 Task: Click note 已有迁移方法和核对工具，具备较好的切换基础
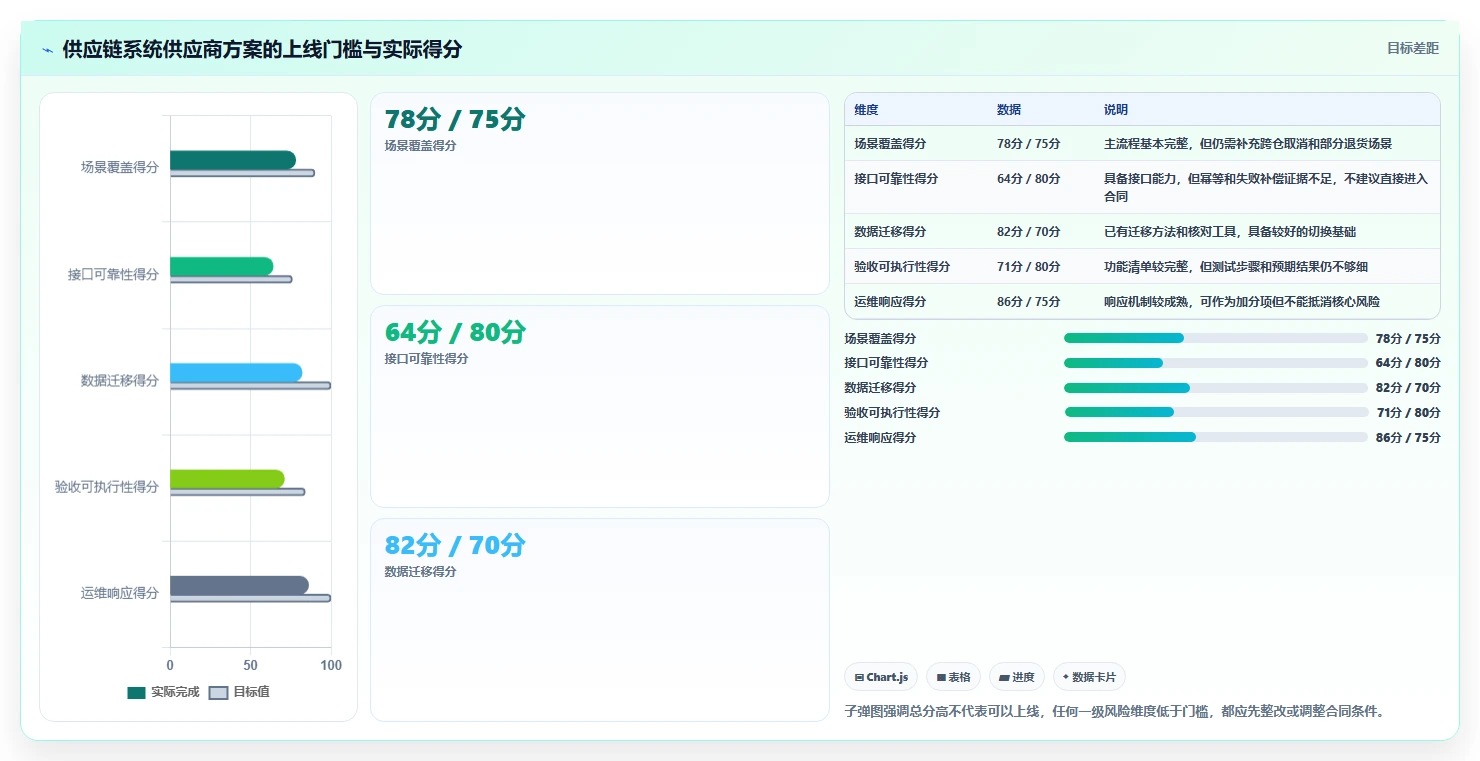pos(1230,232)
